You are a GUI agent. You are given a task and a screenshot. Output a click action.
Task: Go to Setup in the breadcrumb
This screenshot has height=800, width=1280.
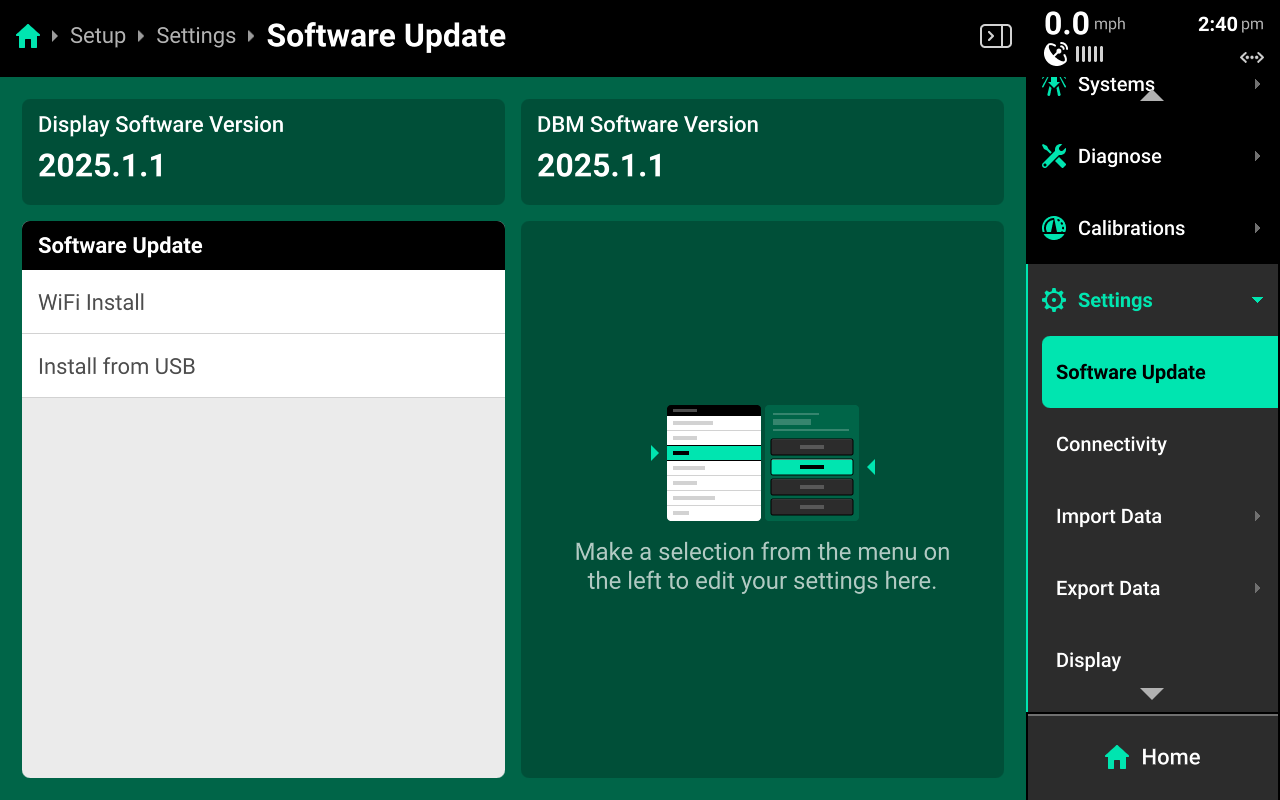[x=98, y=36]
